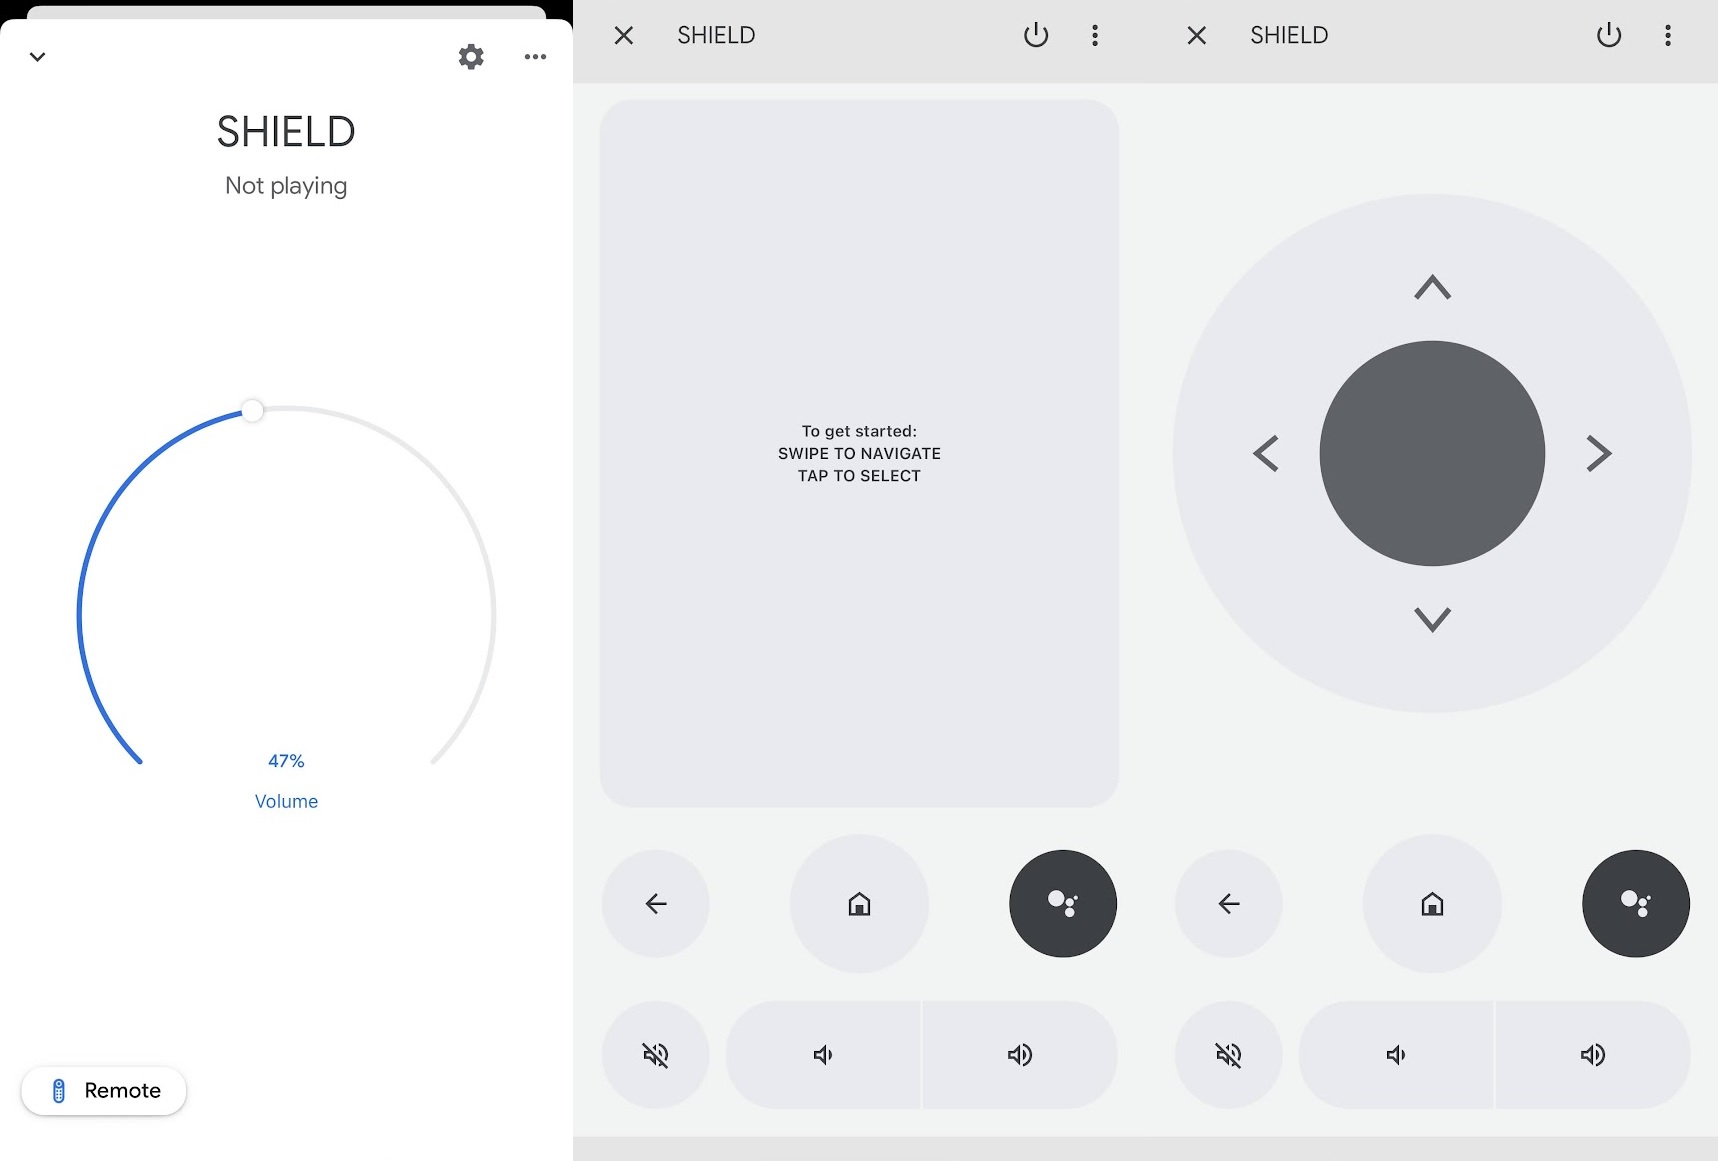1718x1161 pixels.
Task: Open overflow menu in the D-pad remote
Action: click(1668, 35)
